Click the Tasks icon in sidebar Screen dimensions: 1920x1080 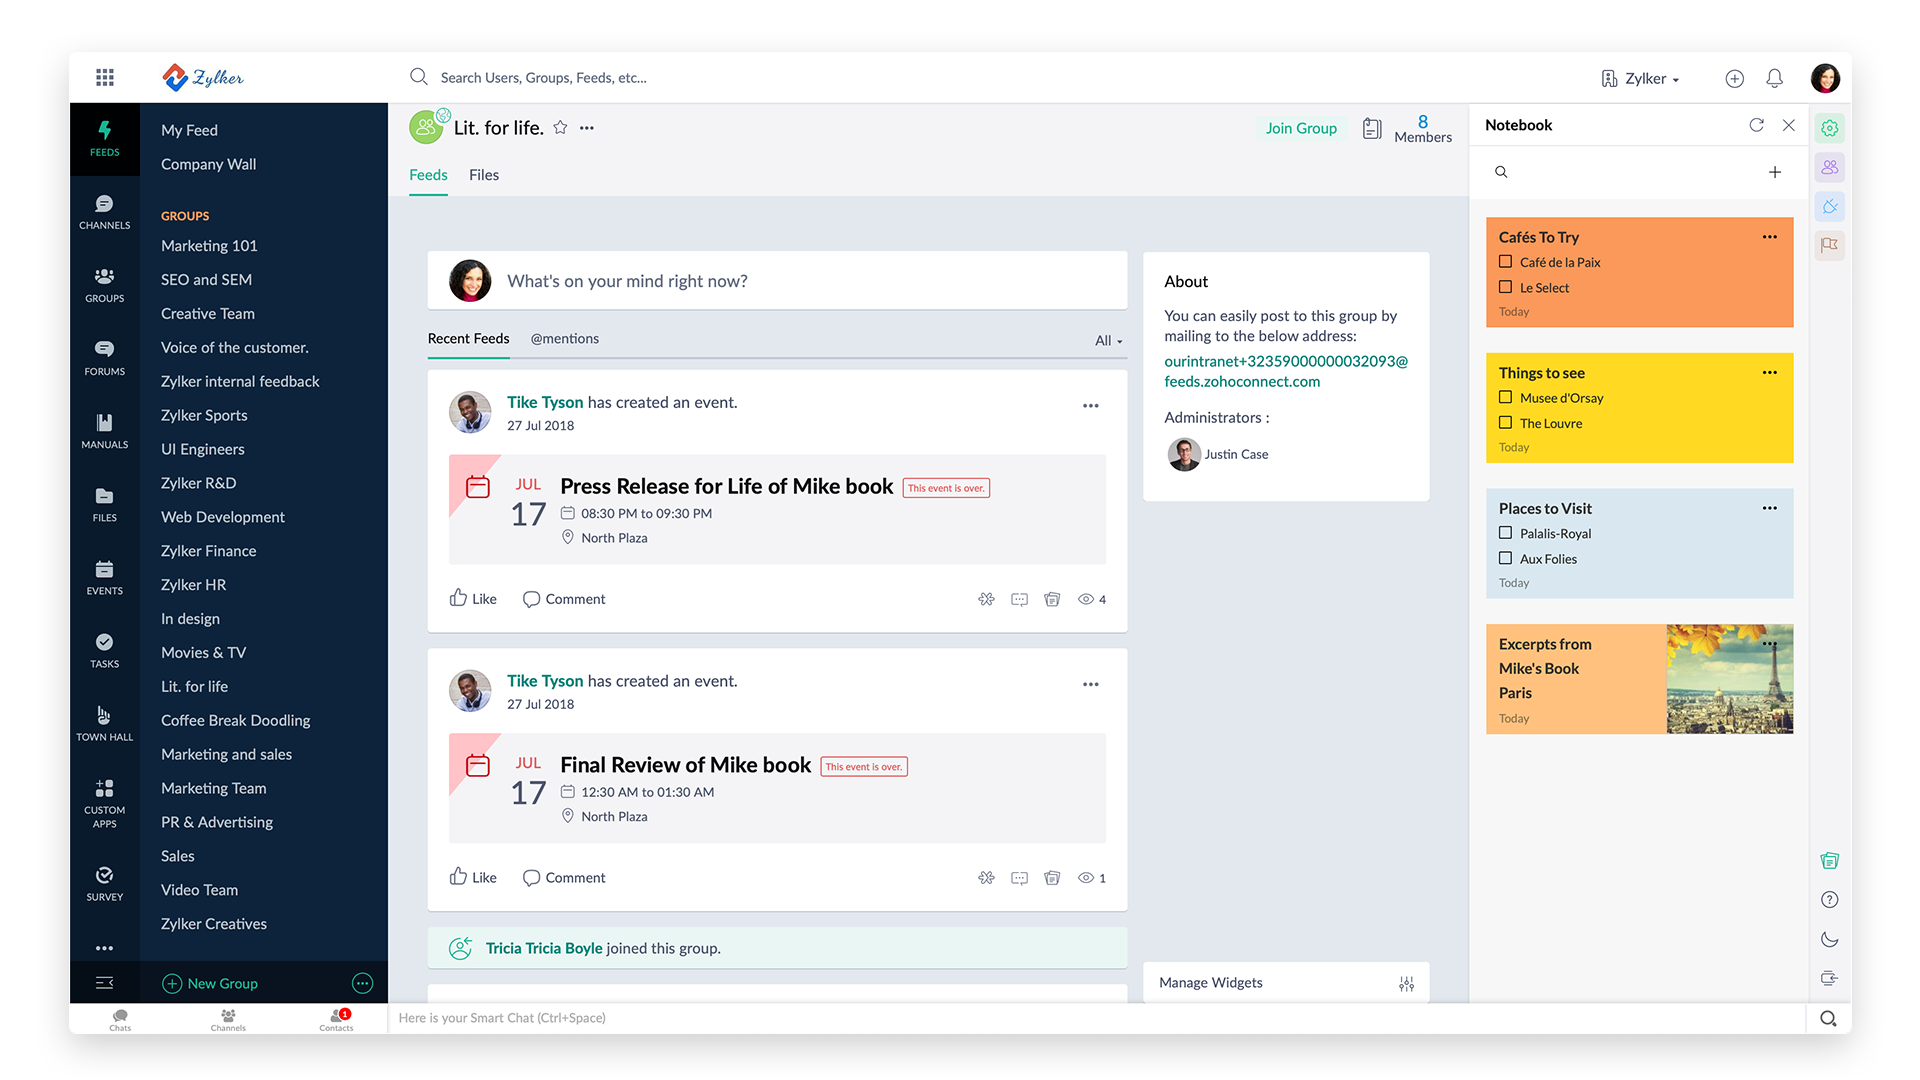pyautogui.click(x=104, y=649)
